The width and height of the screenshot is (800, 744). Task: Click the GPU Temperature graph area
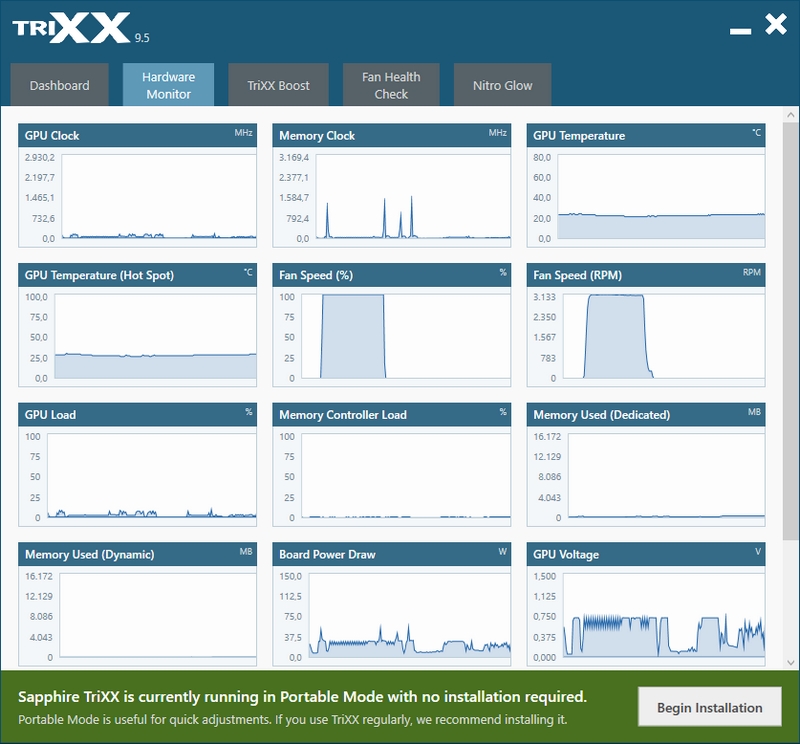pos(661,196)
